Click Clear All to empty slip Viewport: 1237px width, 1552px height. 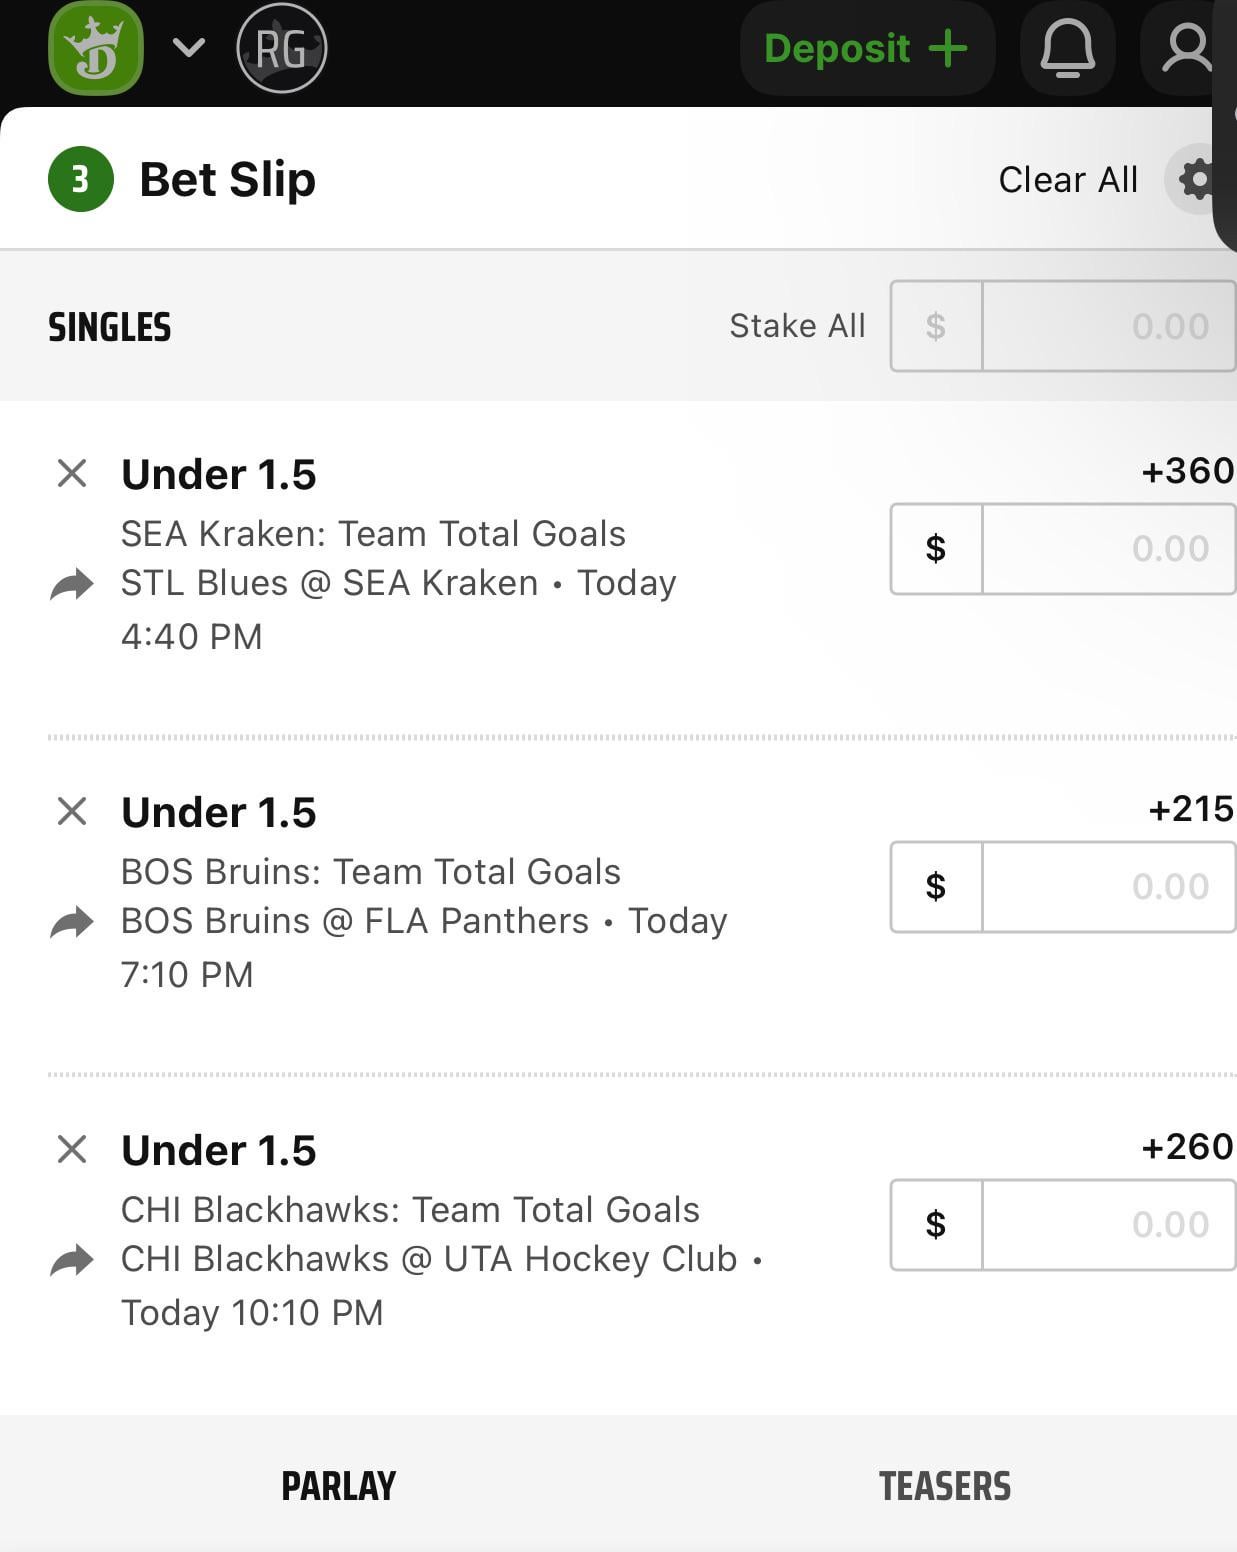1068,180
